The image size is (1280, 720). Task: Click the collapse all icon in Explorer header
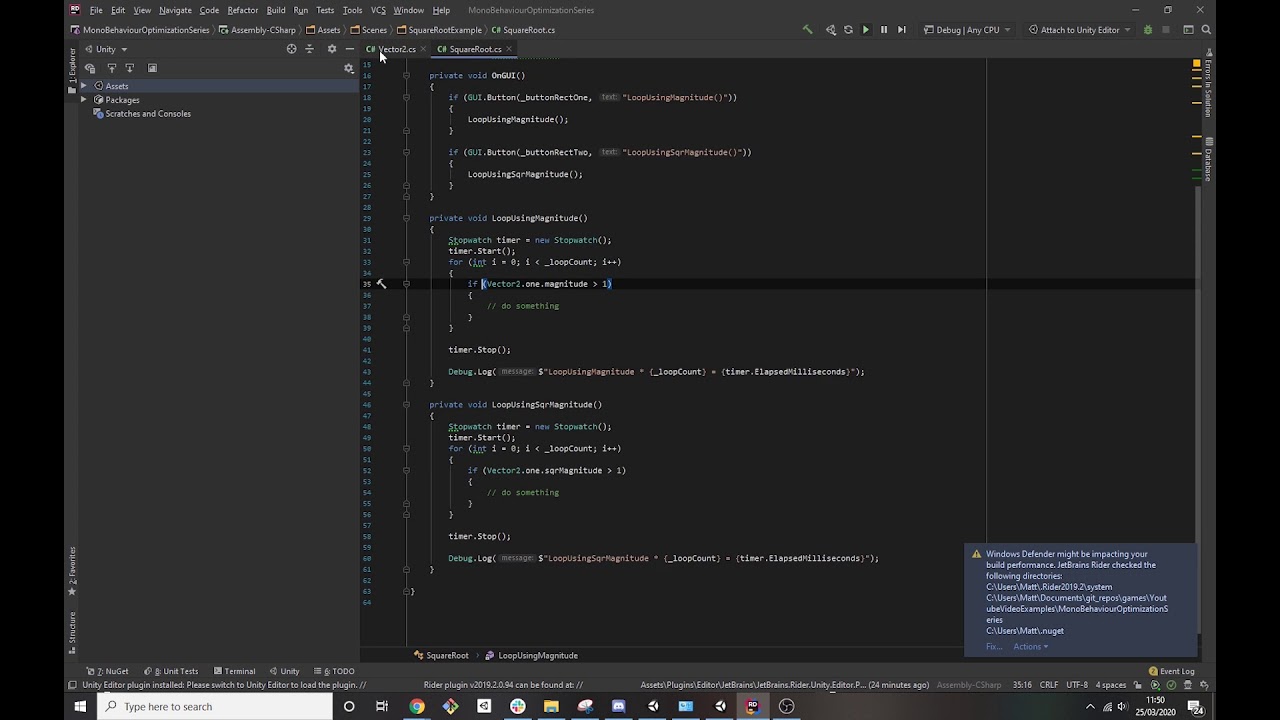point(309,49)
